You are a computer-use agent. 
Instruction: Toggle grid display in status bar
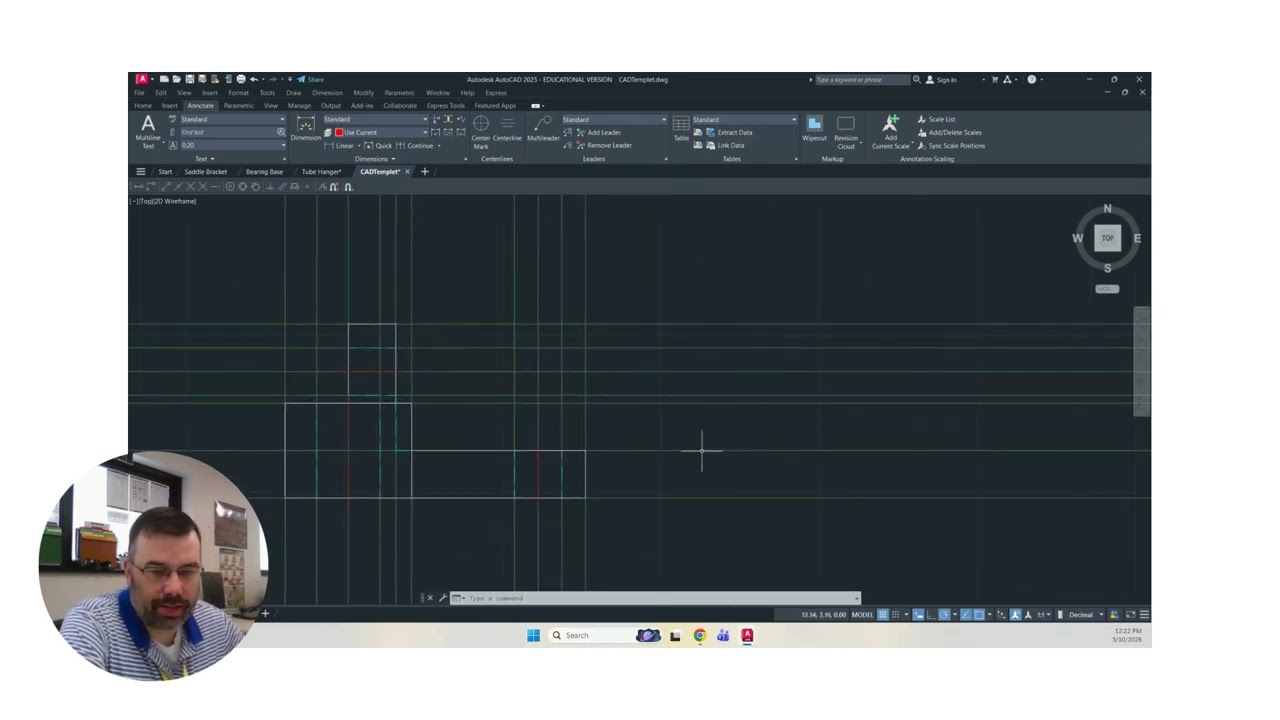(x=882, y=614)
